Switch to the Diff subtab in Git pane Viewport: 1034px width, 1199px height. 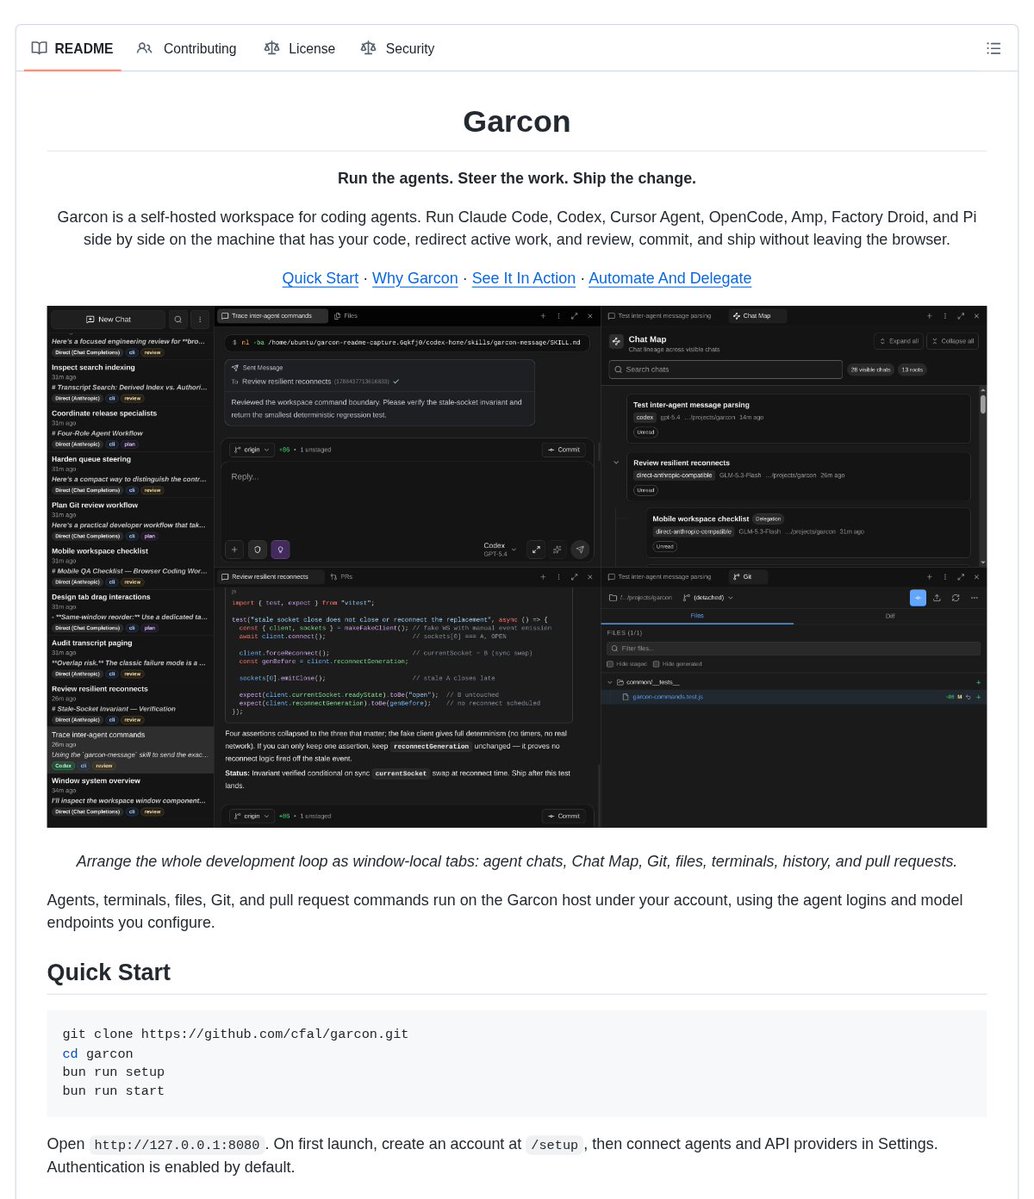pyautogui.click(x=889, y=616)
